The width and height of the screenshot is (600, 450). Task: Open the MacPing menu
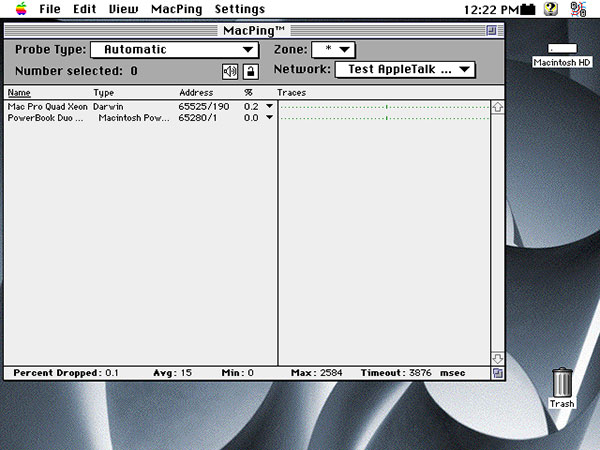click(x=176, y=9)
